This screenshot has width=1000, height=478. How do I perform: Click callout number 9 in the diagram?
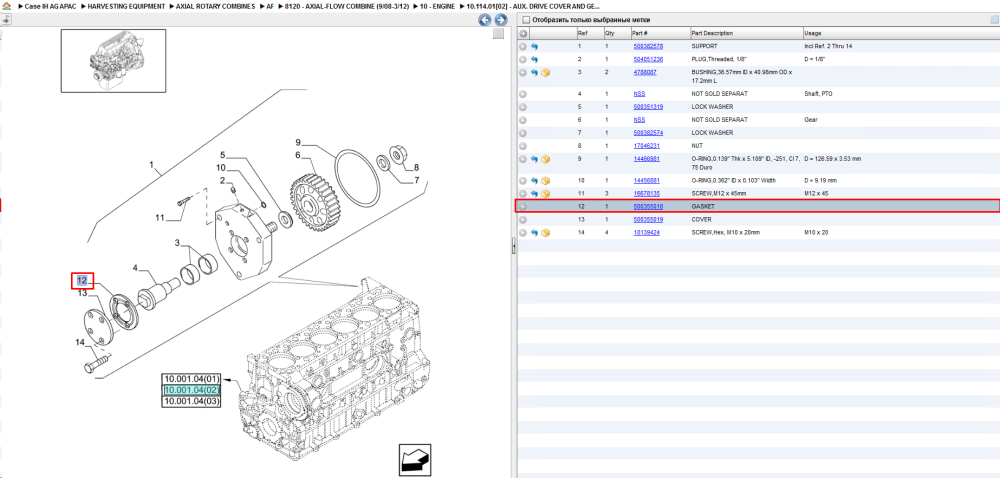298,142
